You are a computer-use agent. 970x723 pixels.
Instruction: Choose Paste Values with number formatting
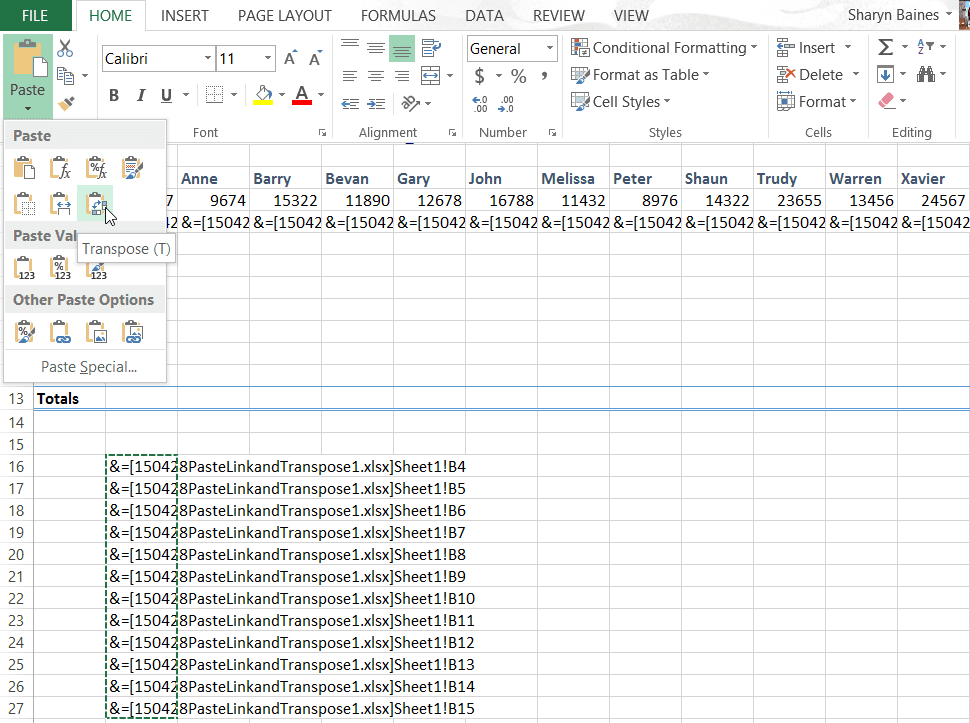tap(61, 267)
